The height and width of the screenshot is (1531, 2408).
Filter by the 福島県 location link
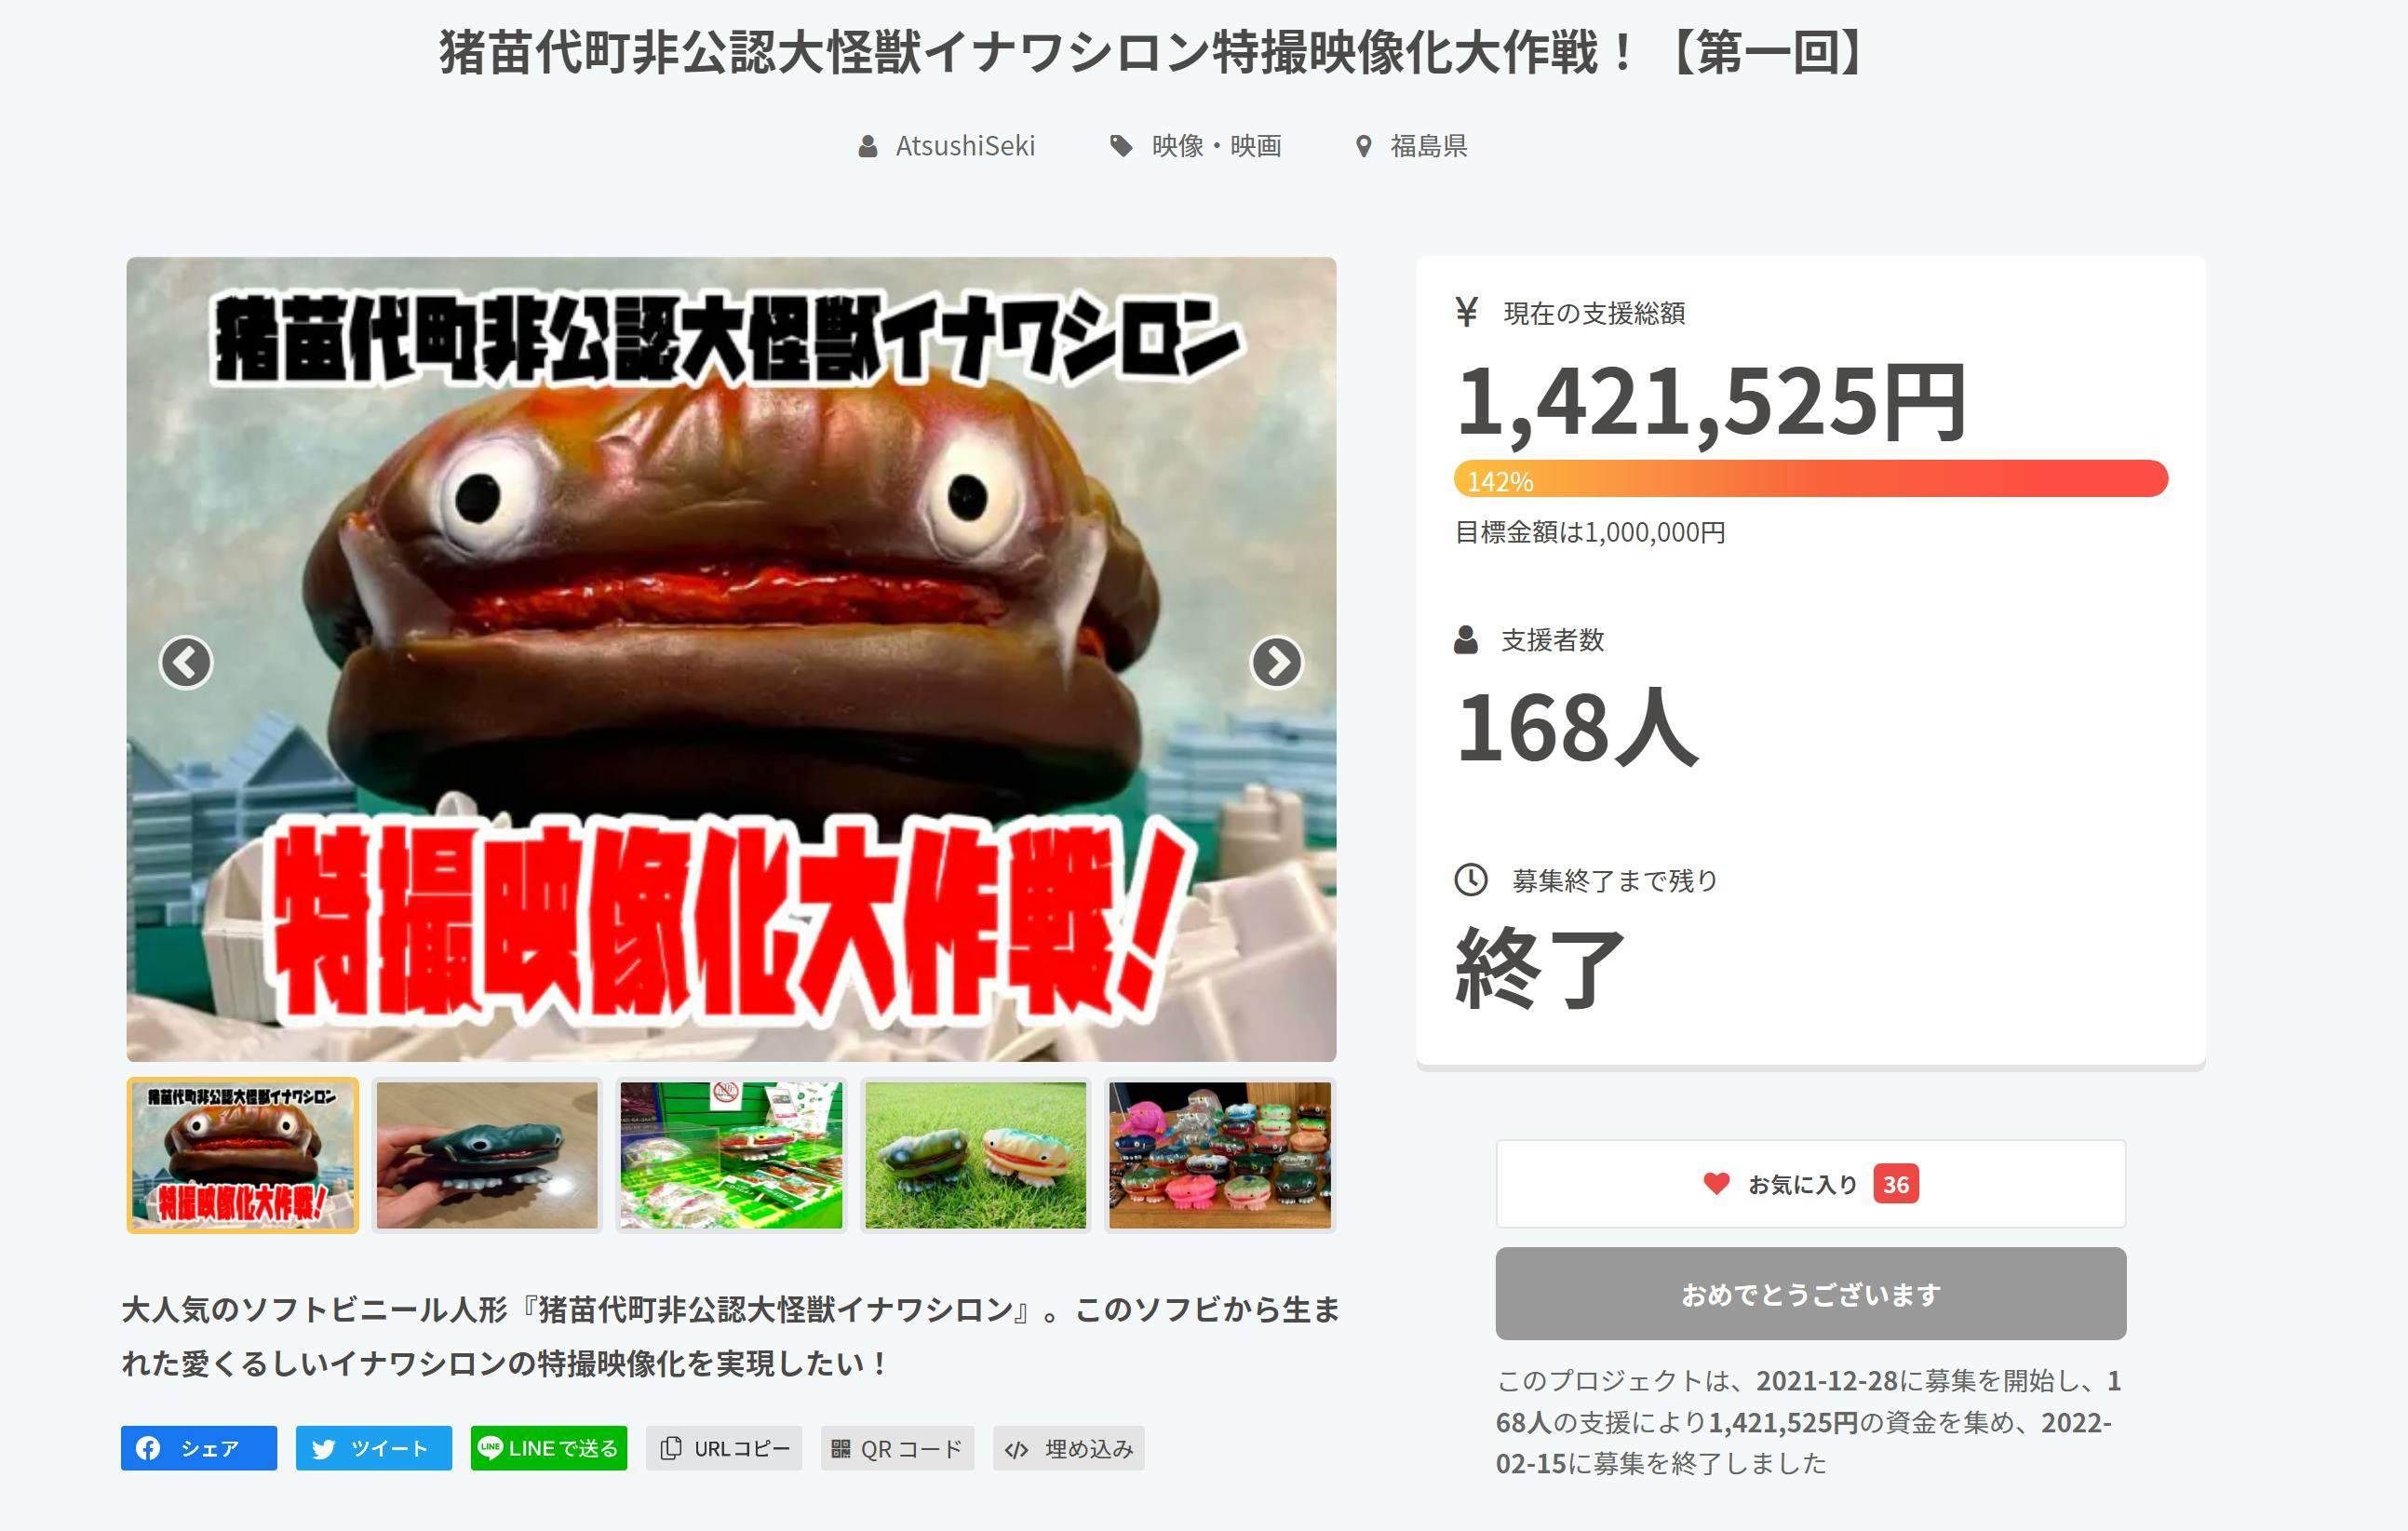coord(1411,146)
